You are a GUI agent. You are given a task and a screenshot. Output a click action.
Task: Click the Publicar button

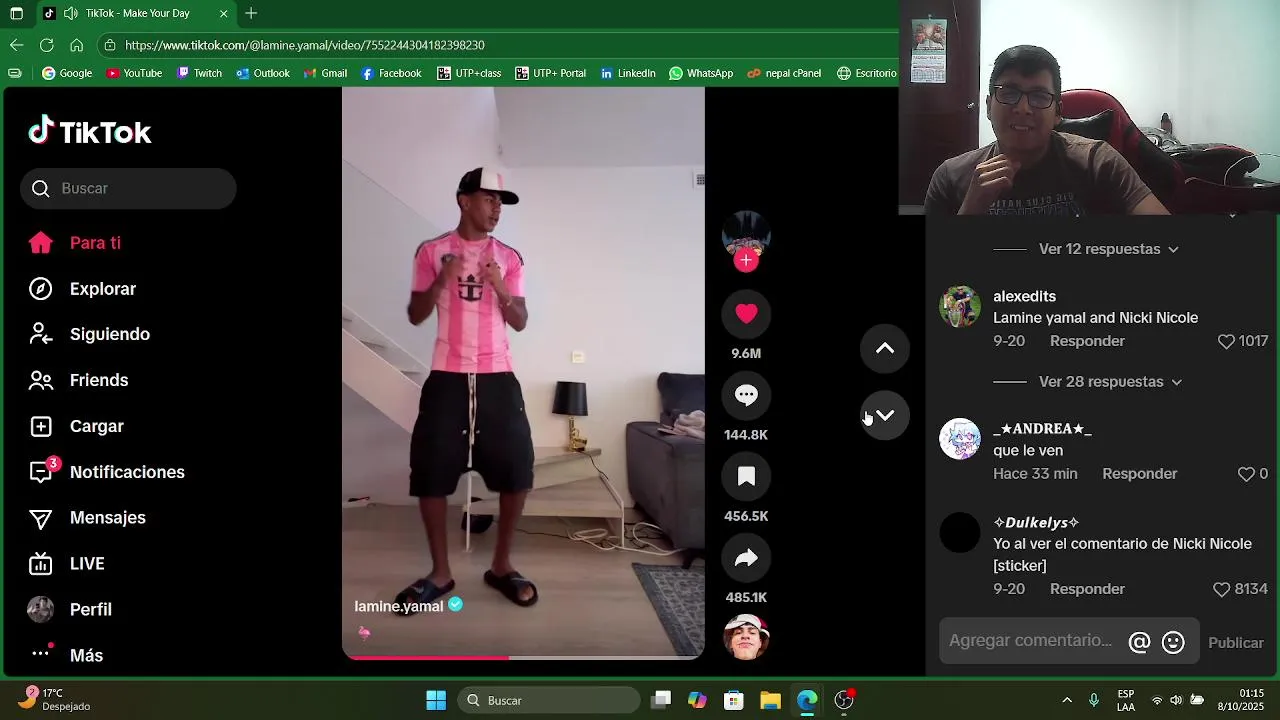(1236, 643)
